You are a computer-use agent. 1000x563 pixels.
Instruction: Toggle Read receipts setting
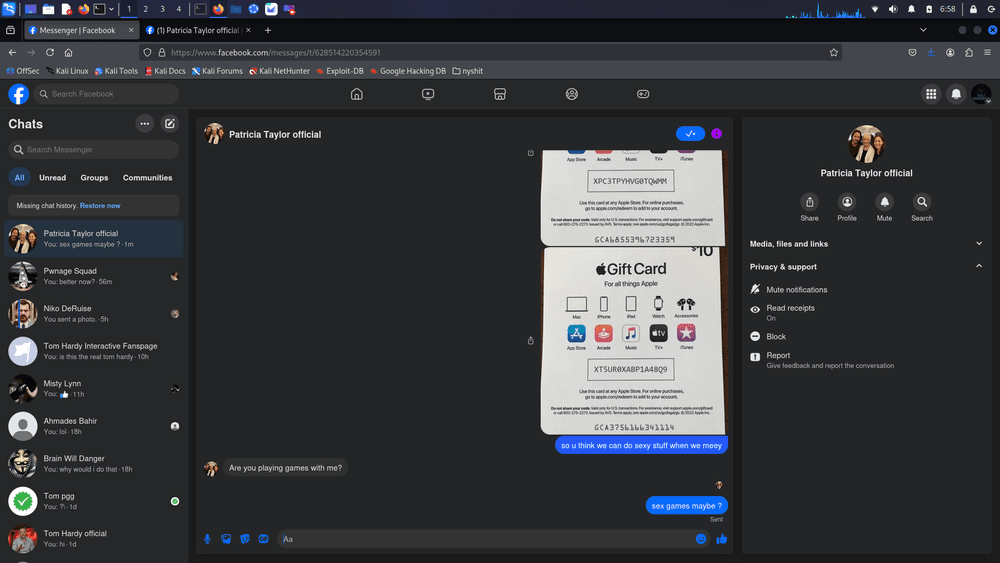pyautogui.click(x=866, y=312)
